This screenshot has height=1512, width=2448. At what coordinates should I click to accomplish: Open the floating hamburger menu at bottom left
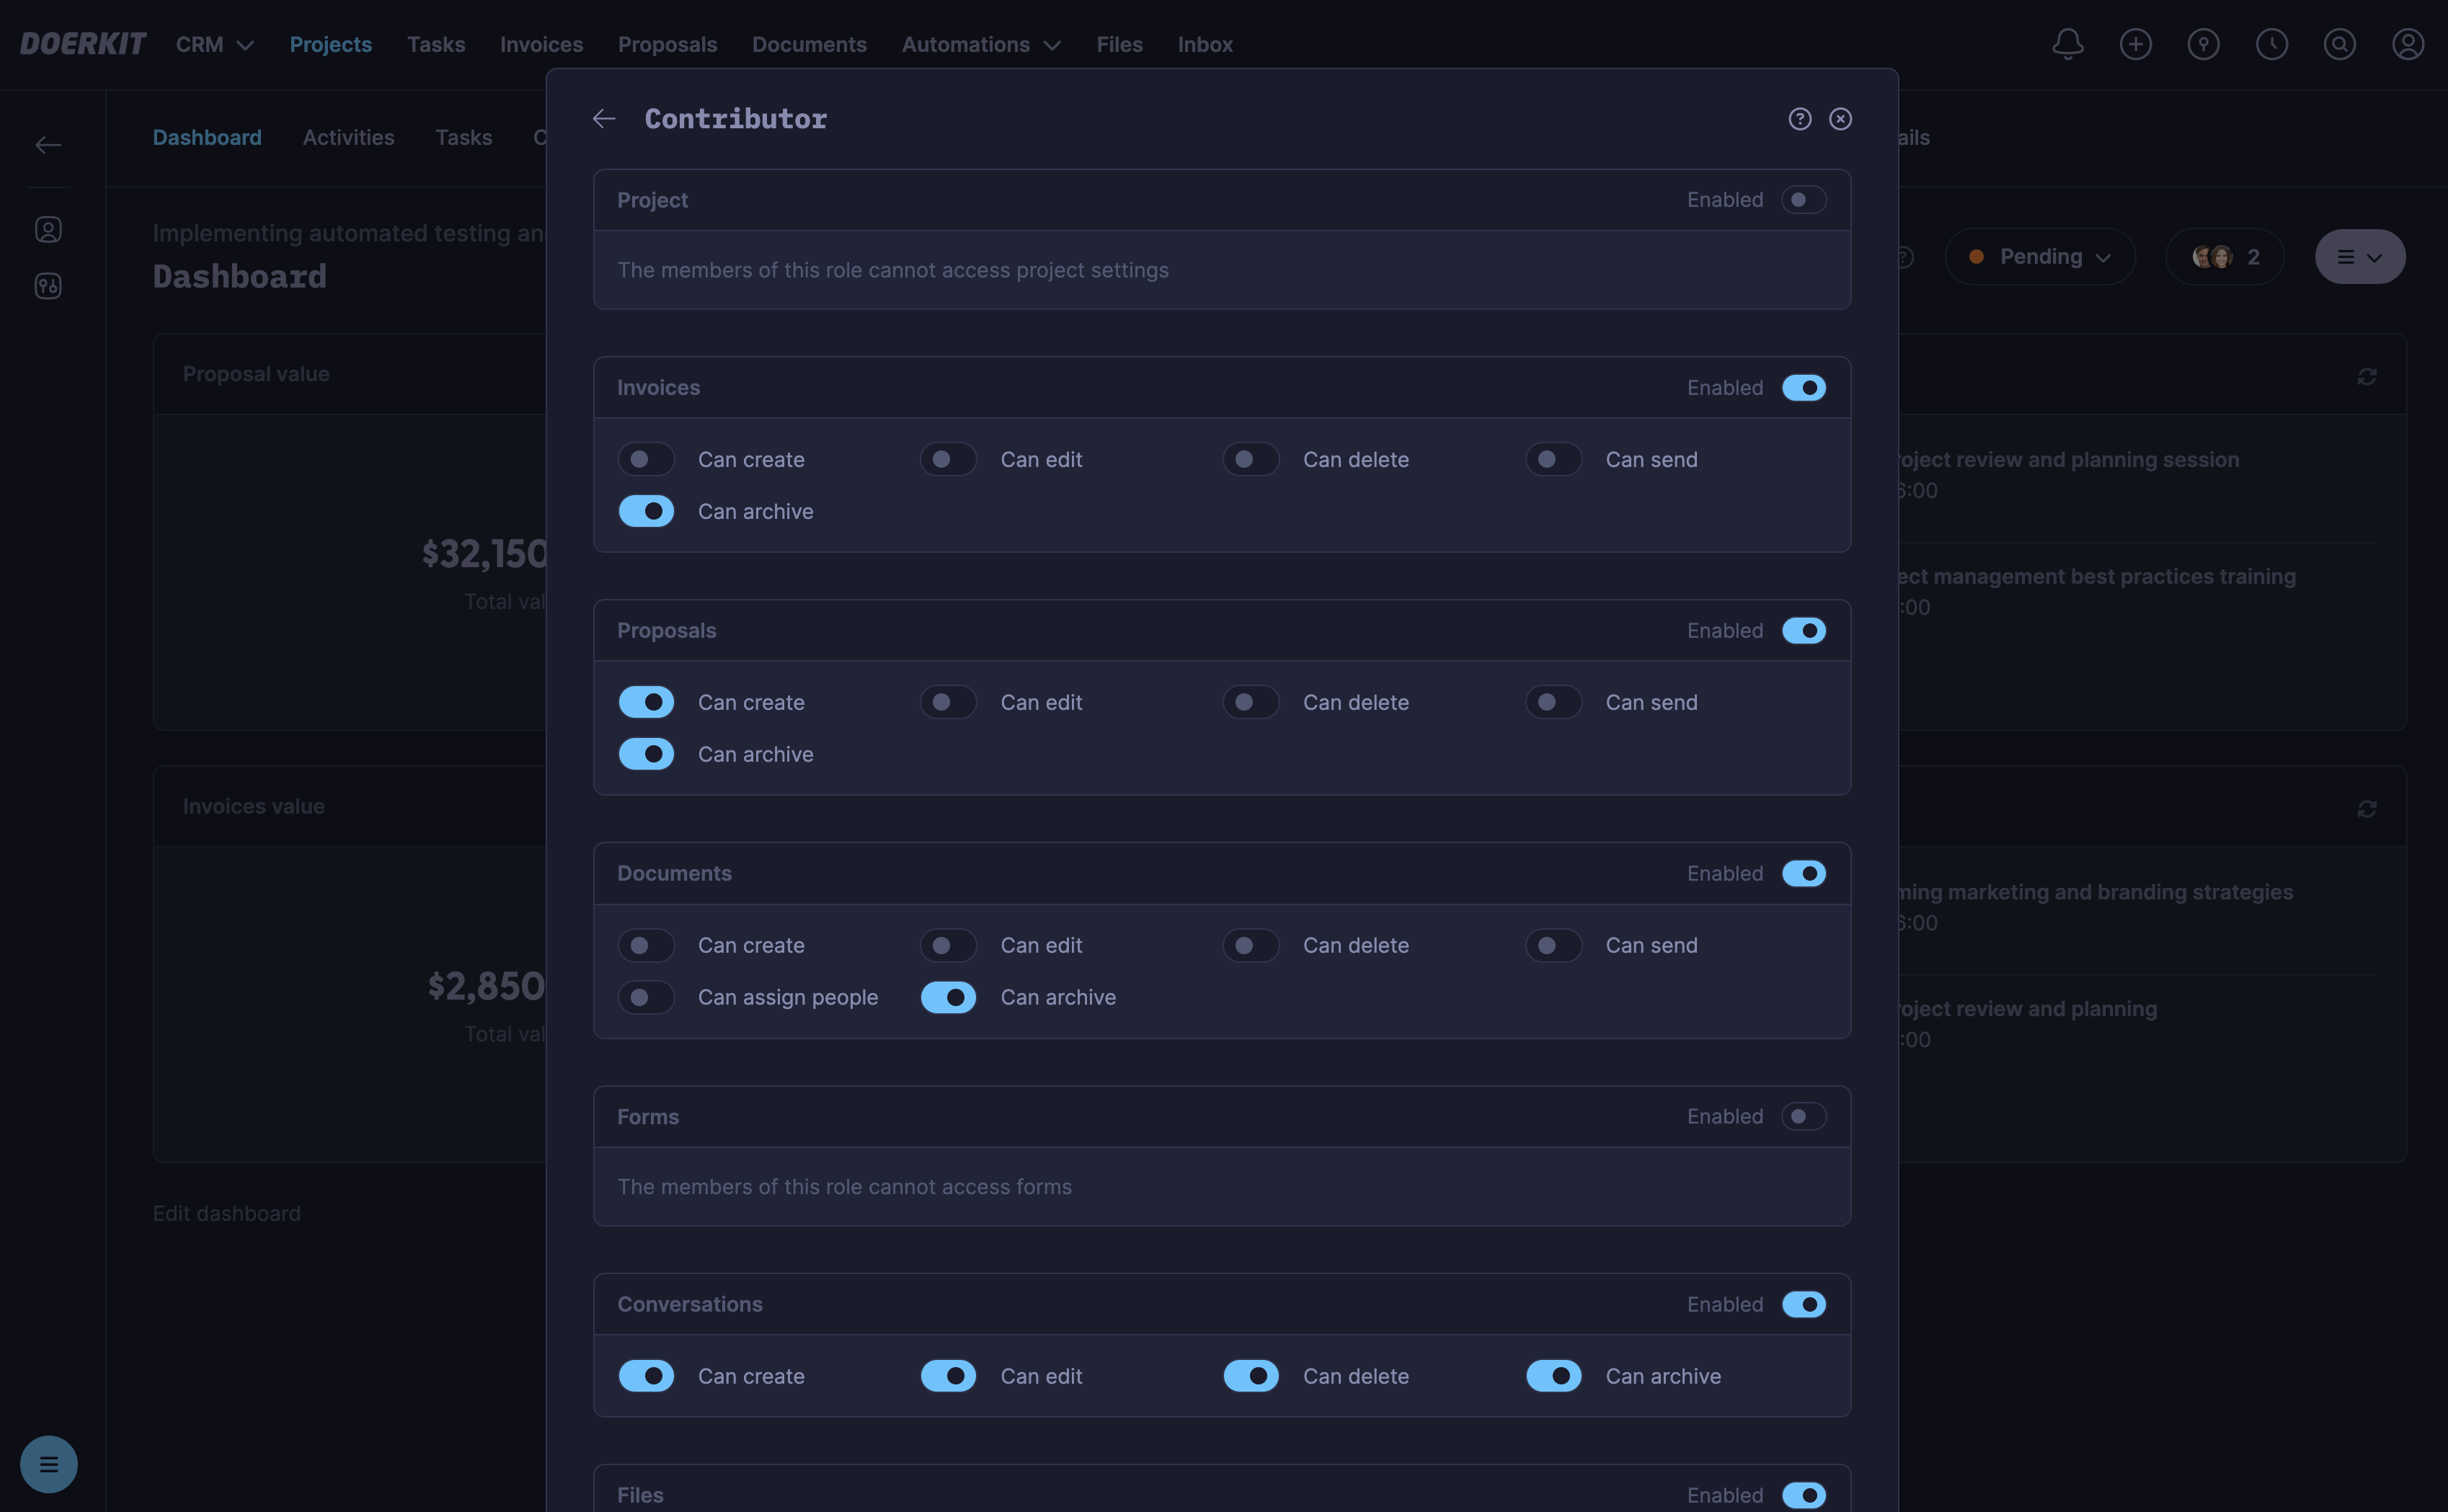click(48, 1464)
